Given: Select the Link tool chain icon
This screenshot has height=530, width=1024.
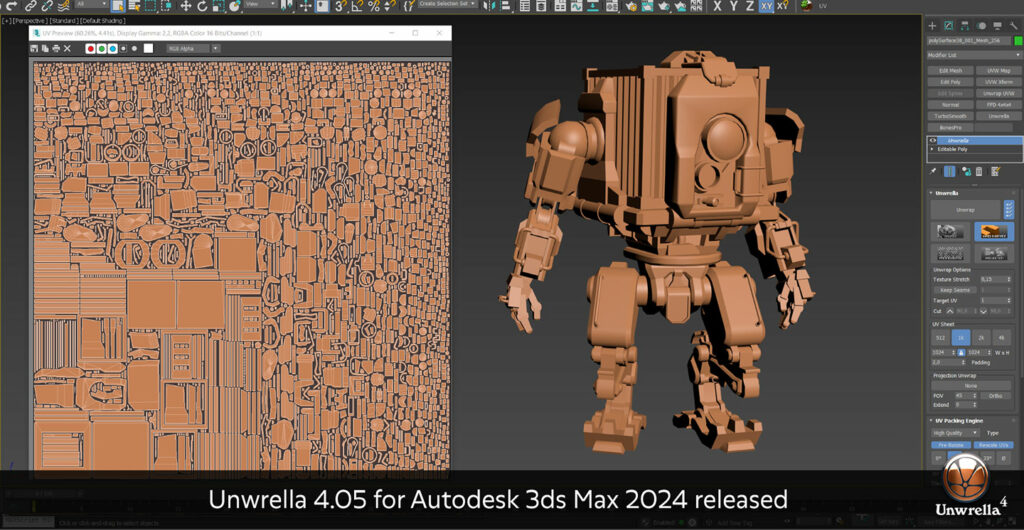Looking at the screenshot, I should 30,6.
